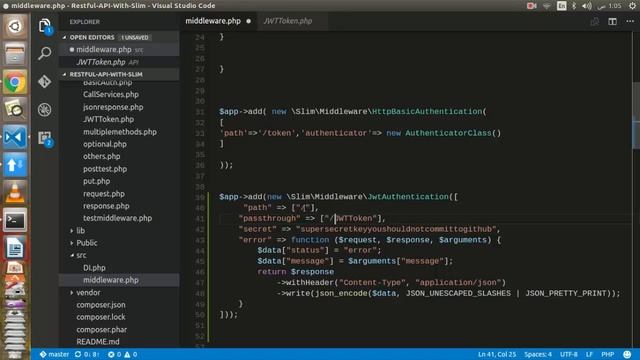640x360 pixels.
Task: Click the Open Changes icon in editor title
Action: click(595, 21)
